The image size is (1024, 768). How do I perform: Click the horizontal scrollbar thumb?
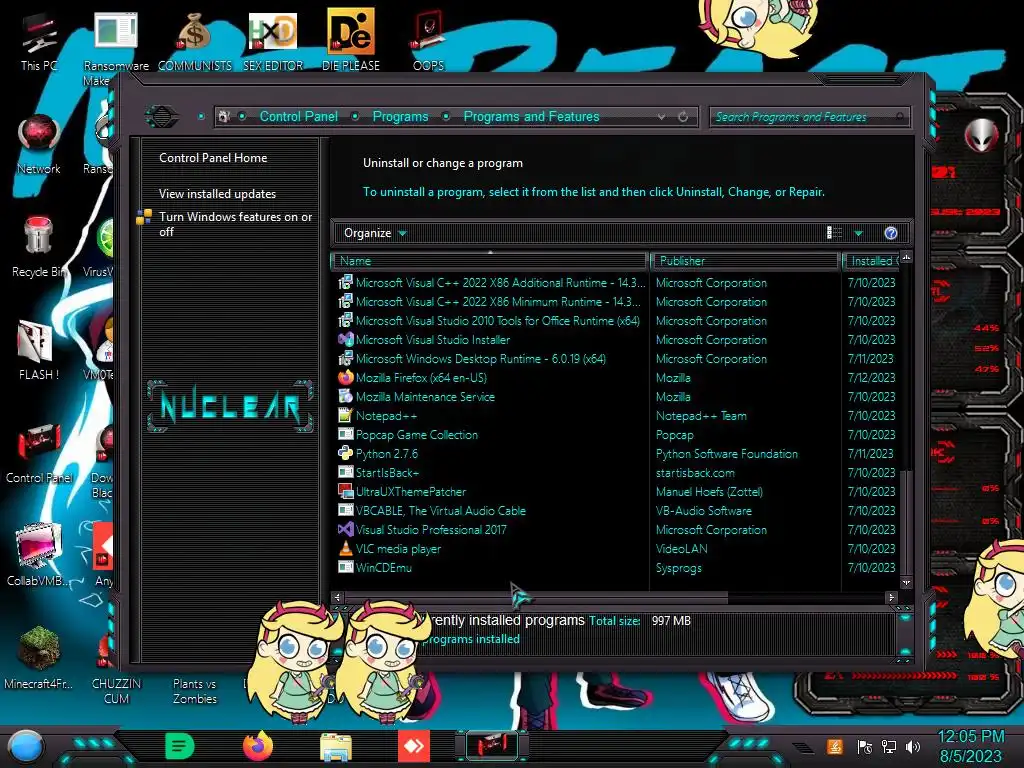[x=536, y=597]
